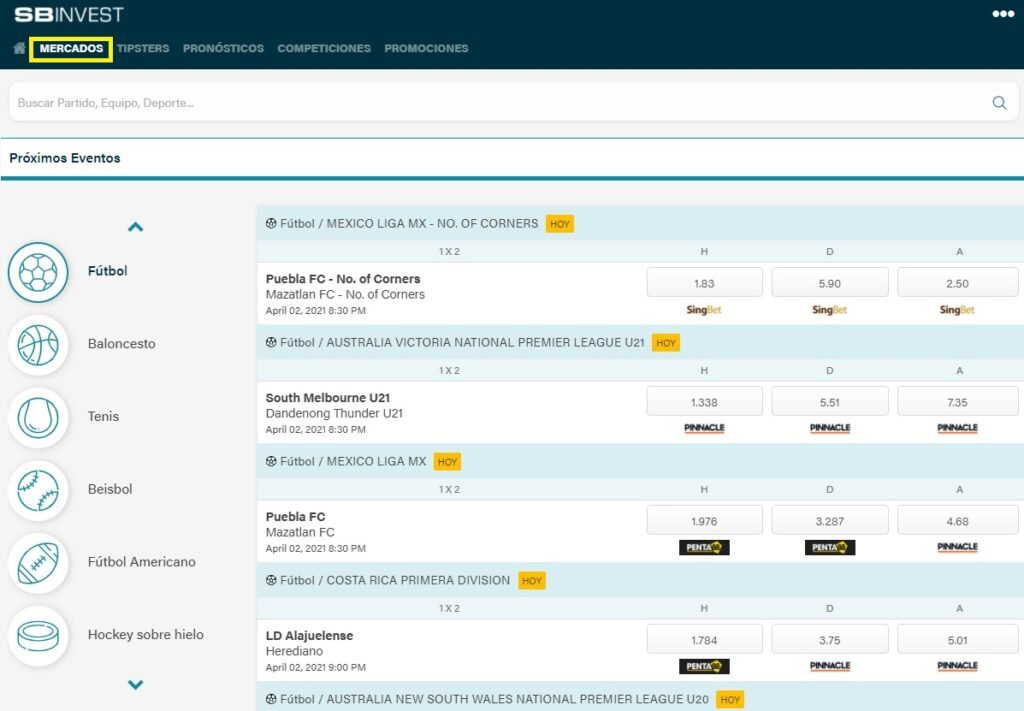Click the search magnifying glass icon
1024x711 pixels.
[x=999, y=101]
